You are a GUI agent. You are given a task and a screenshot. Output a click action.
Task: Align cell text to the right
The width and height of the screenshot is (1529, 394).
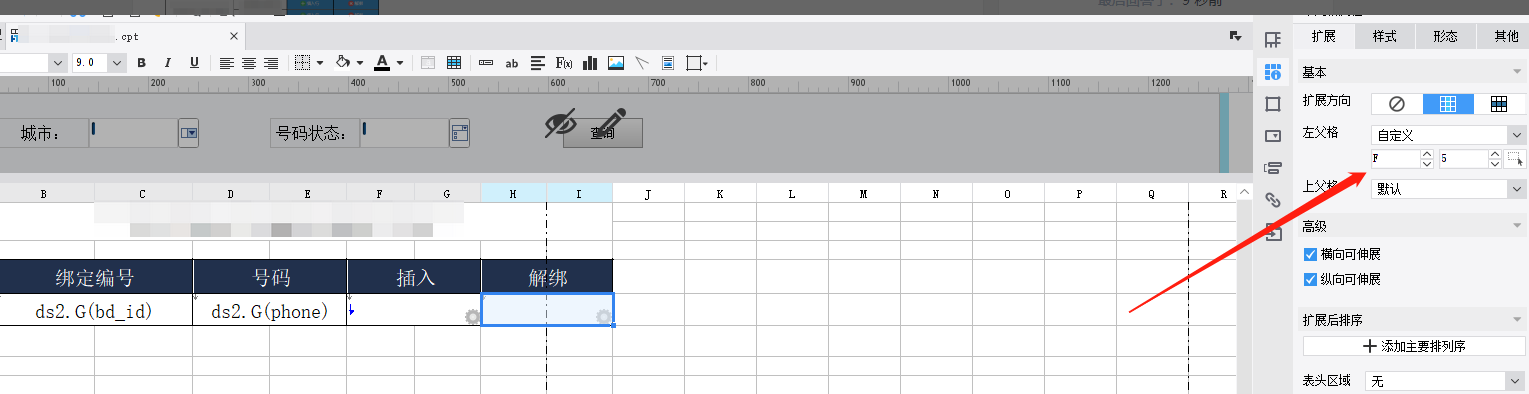[271, 63]
